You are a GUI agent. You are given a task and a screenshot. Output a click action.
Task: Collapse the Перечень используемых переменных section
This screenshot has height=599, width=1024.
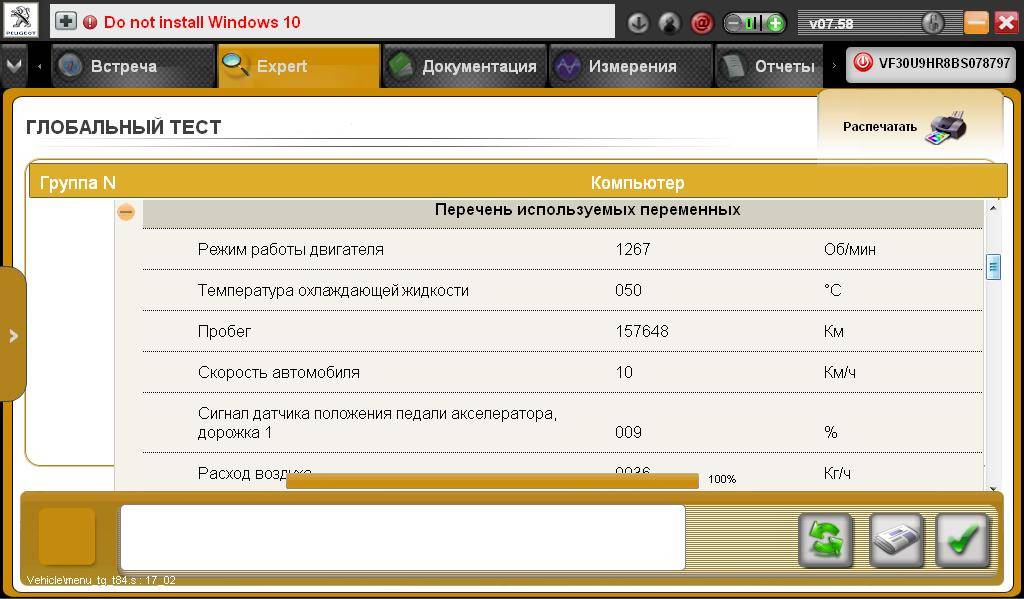126,211
